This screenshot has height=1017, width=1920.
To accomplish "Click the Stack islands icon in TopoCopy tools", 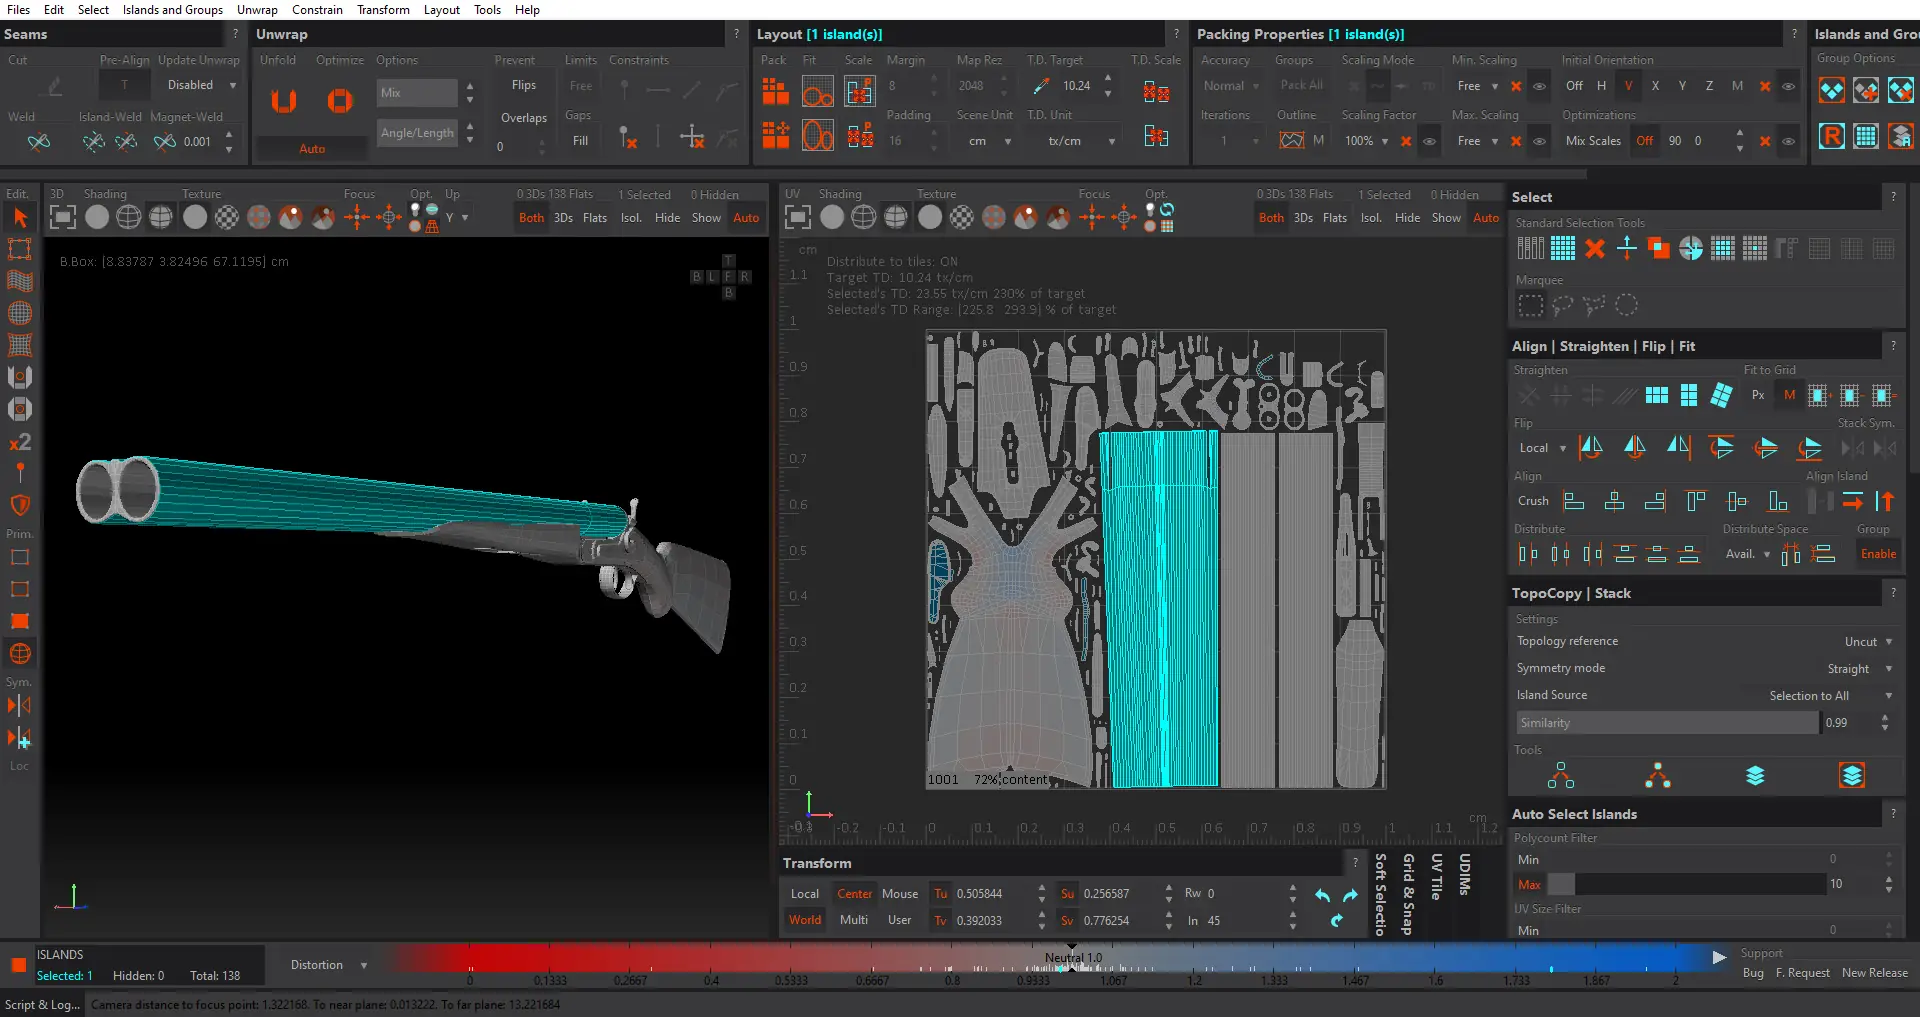I will [x=1755, y=776].
